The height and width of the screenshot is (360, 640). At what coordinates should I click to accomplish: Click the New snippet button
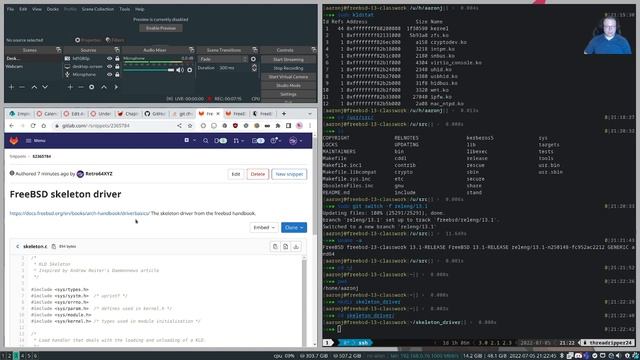289,174
